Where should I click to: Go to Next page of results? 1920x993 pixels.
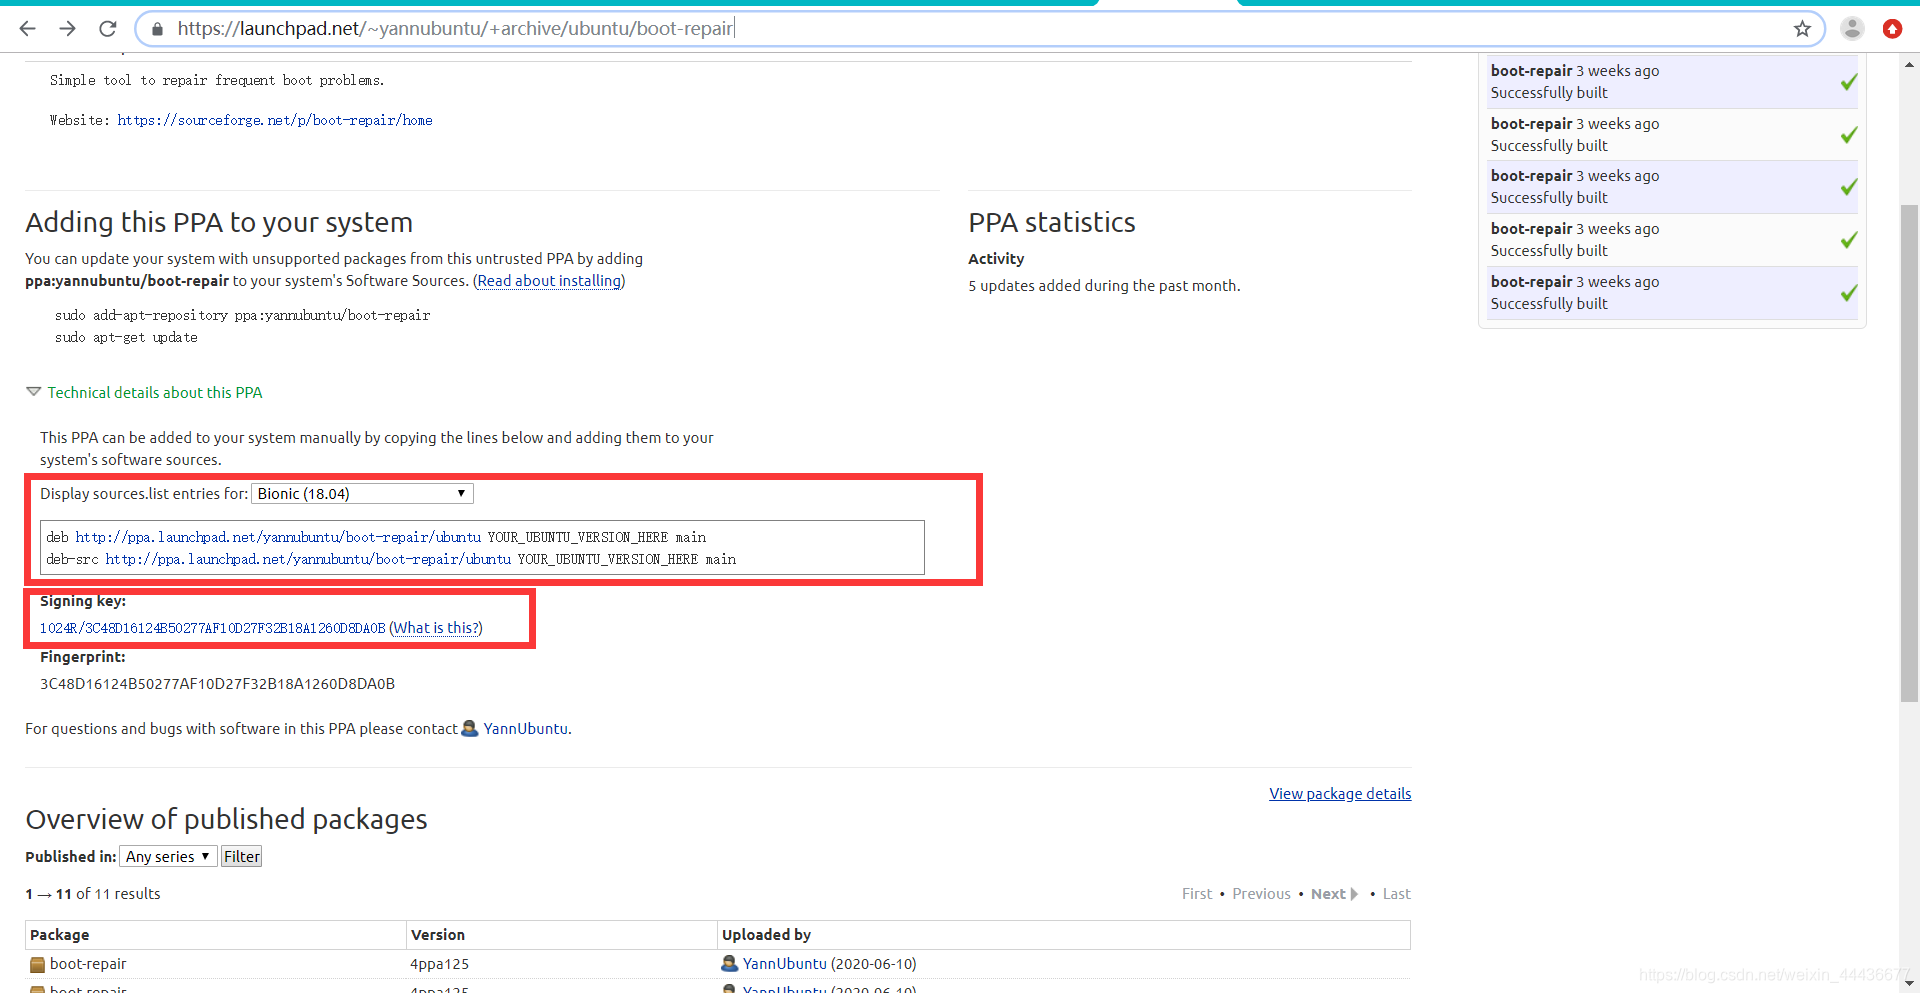pos(1328,894)
